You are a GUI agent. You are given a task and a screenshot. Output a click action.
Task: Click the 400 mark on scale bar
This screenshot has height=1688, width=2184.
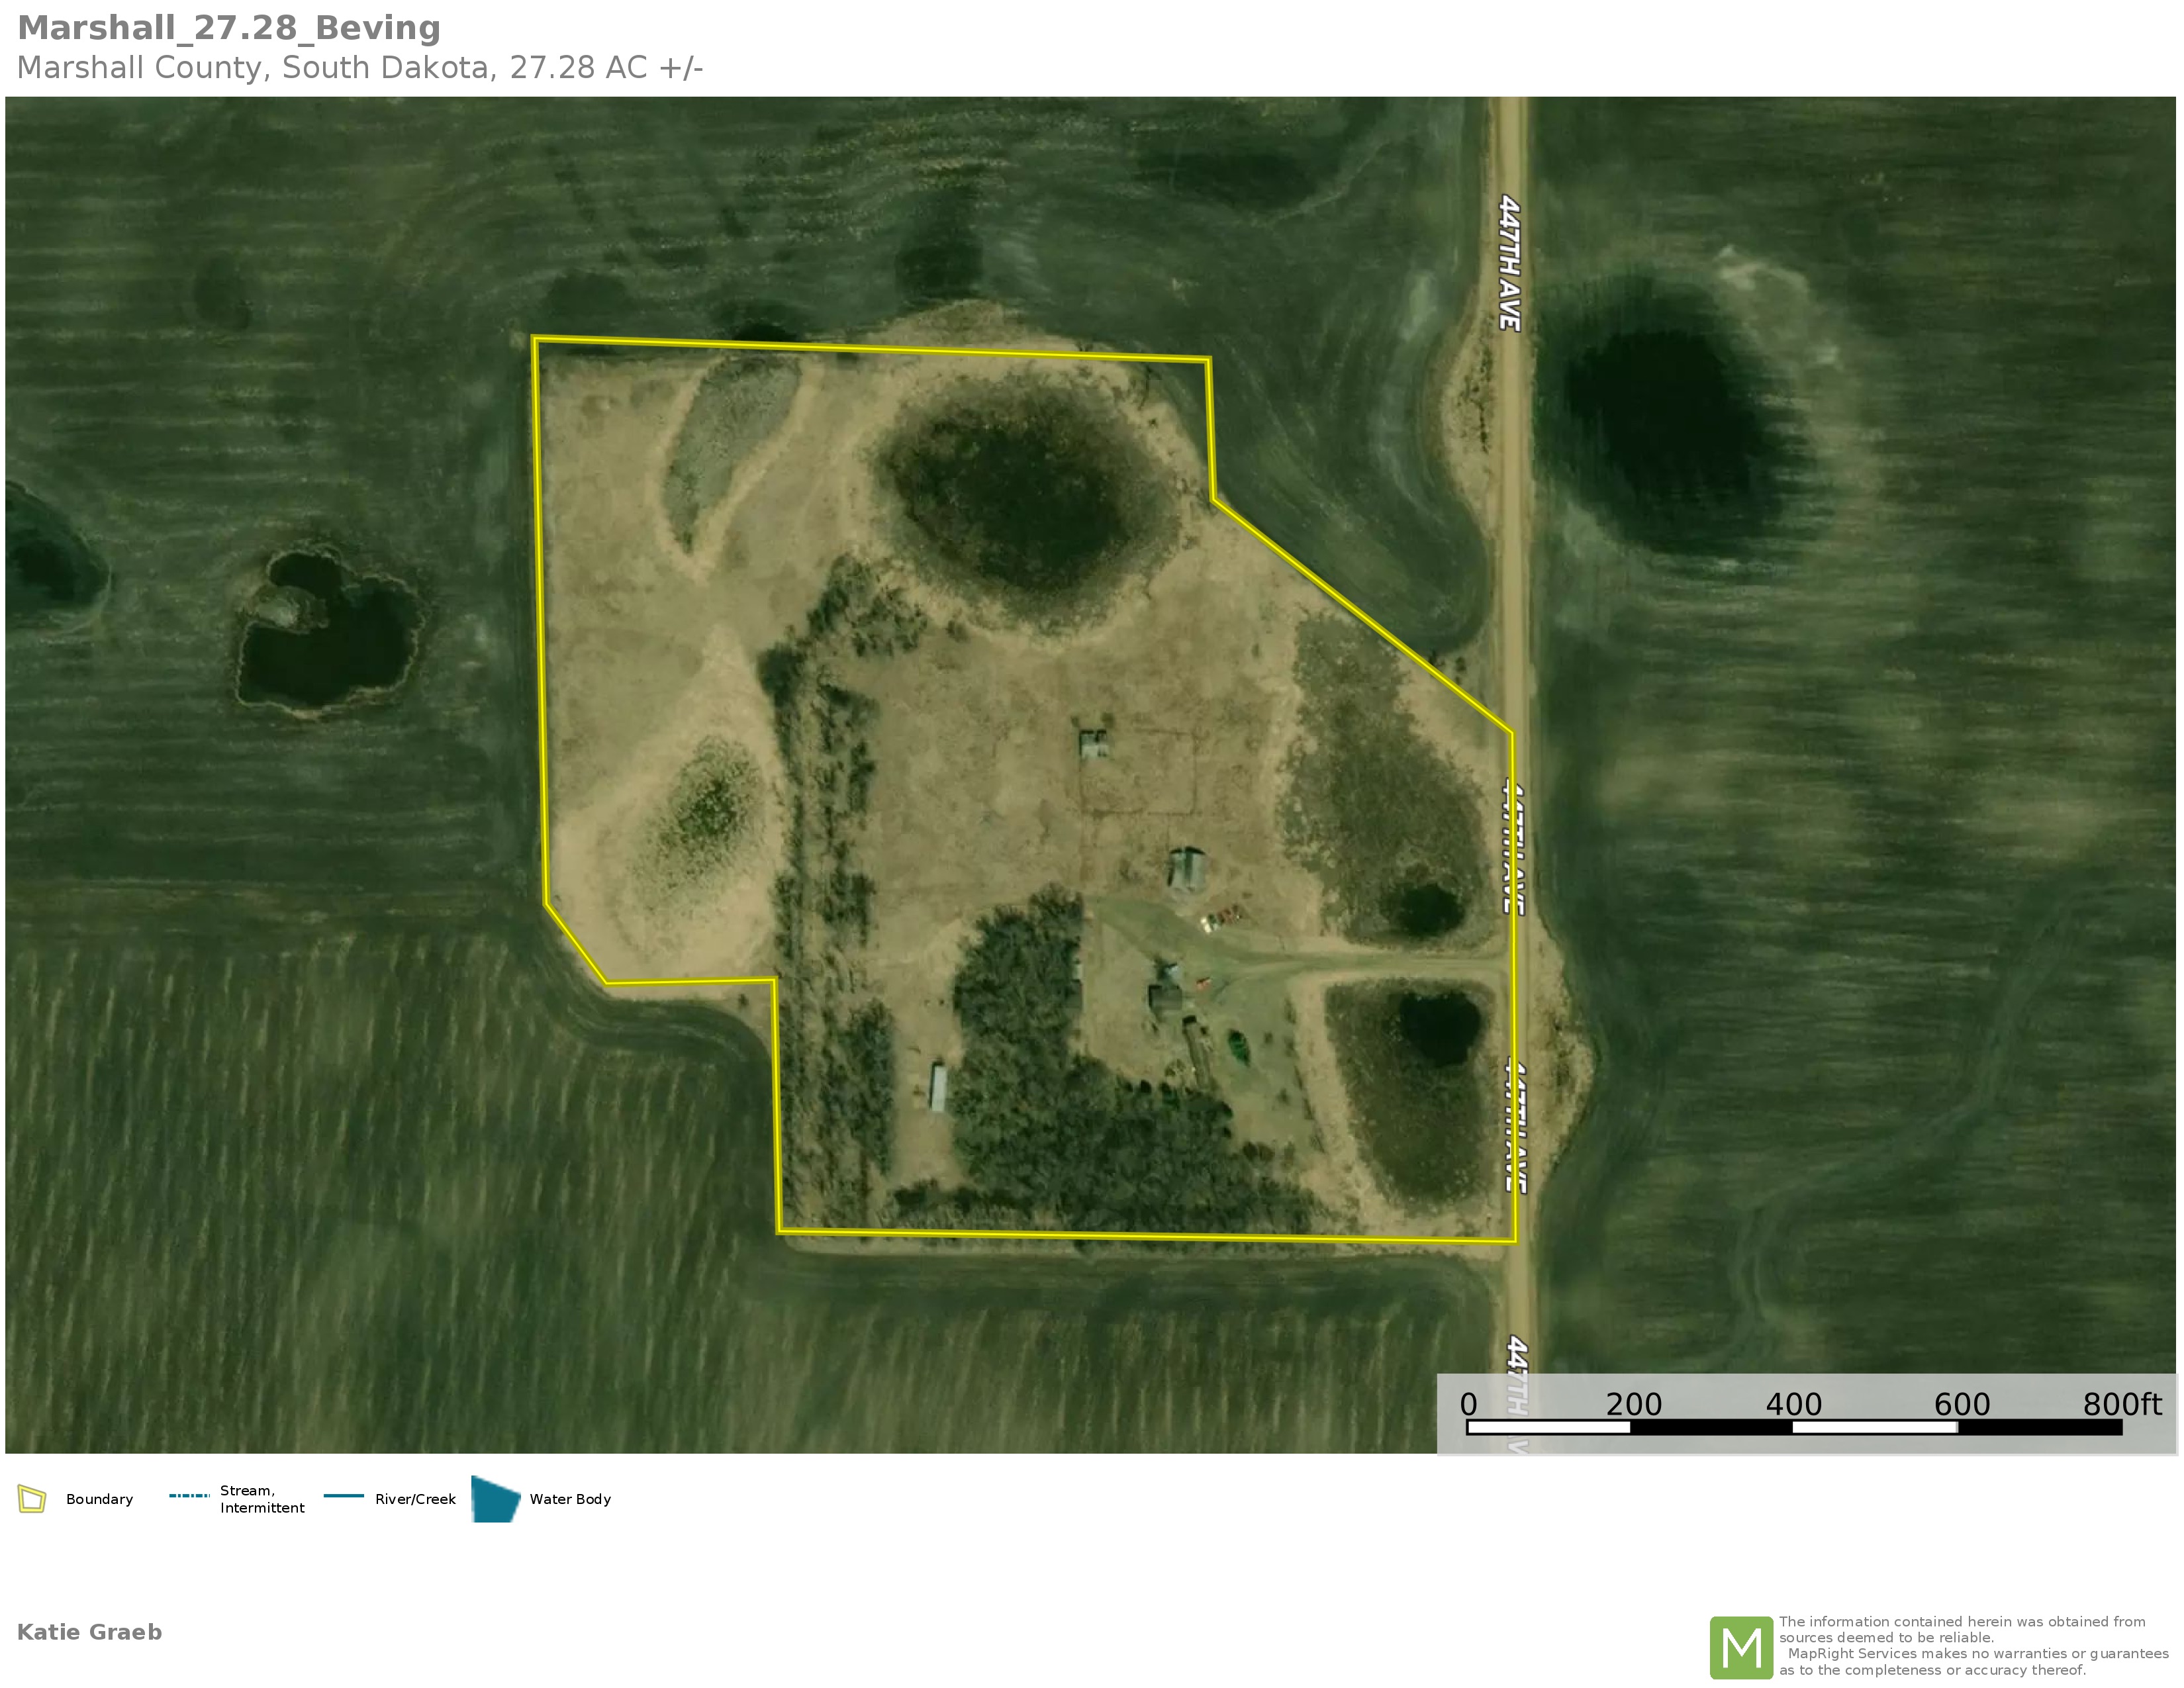1793,1405
